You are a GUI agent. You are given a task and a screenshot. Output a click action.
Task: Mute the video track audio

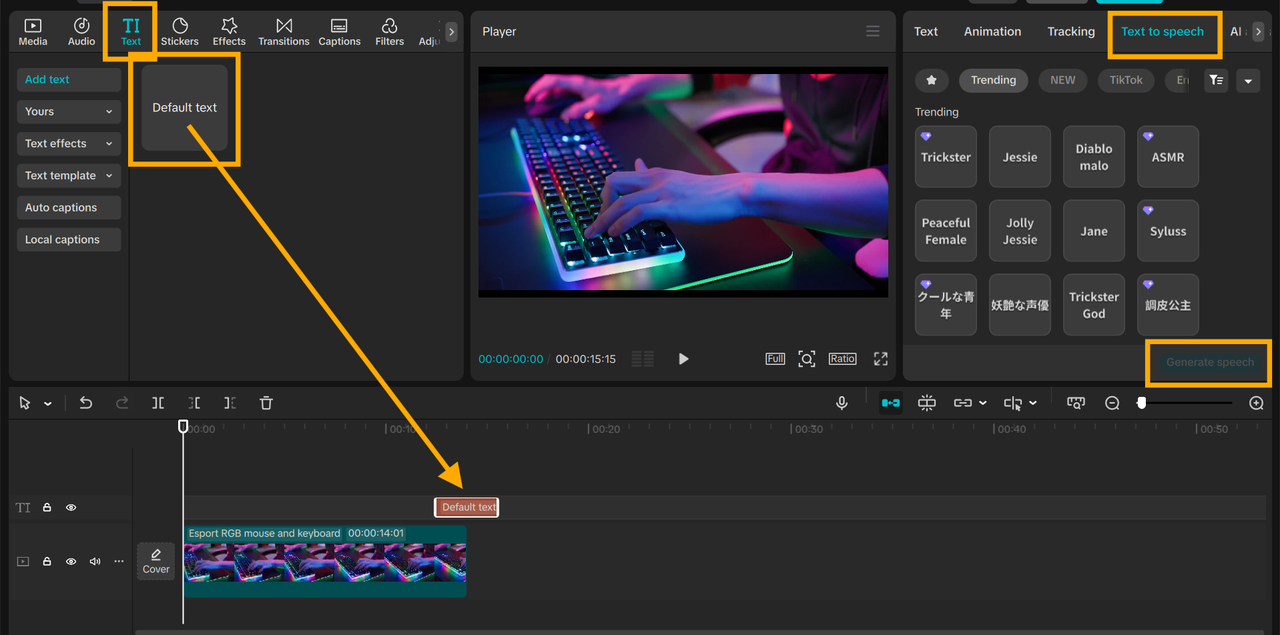tap(95, 562)
